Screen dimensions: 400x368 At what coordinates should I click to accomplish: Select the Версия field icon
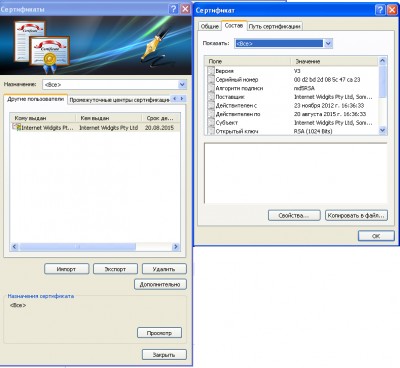[211, 71]
